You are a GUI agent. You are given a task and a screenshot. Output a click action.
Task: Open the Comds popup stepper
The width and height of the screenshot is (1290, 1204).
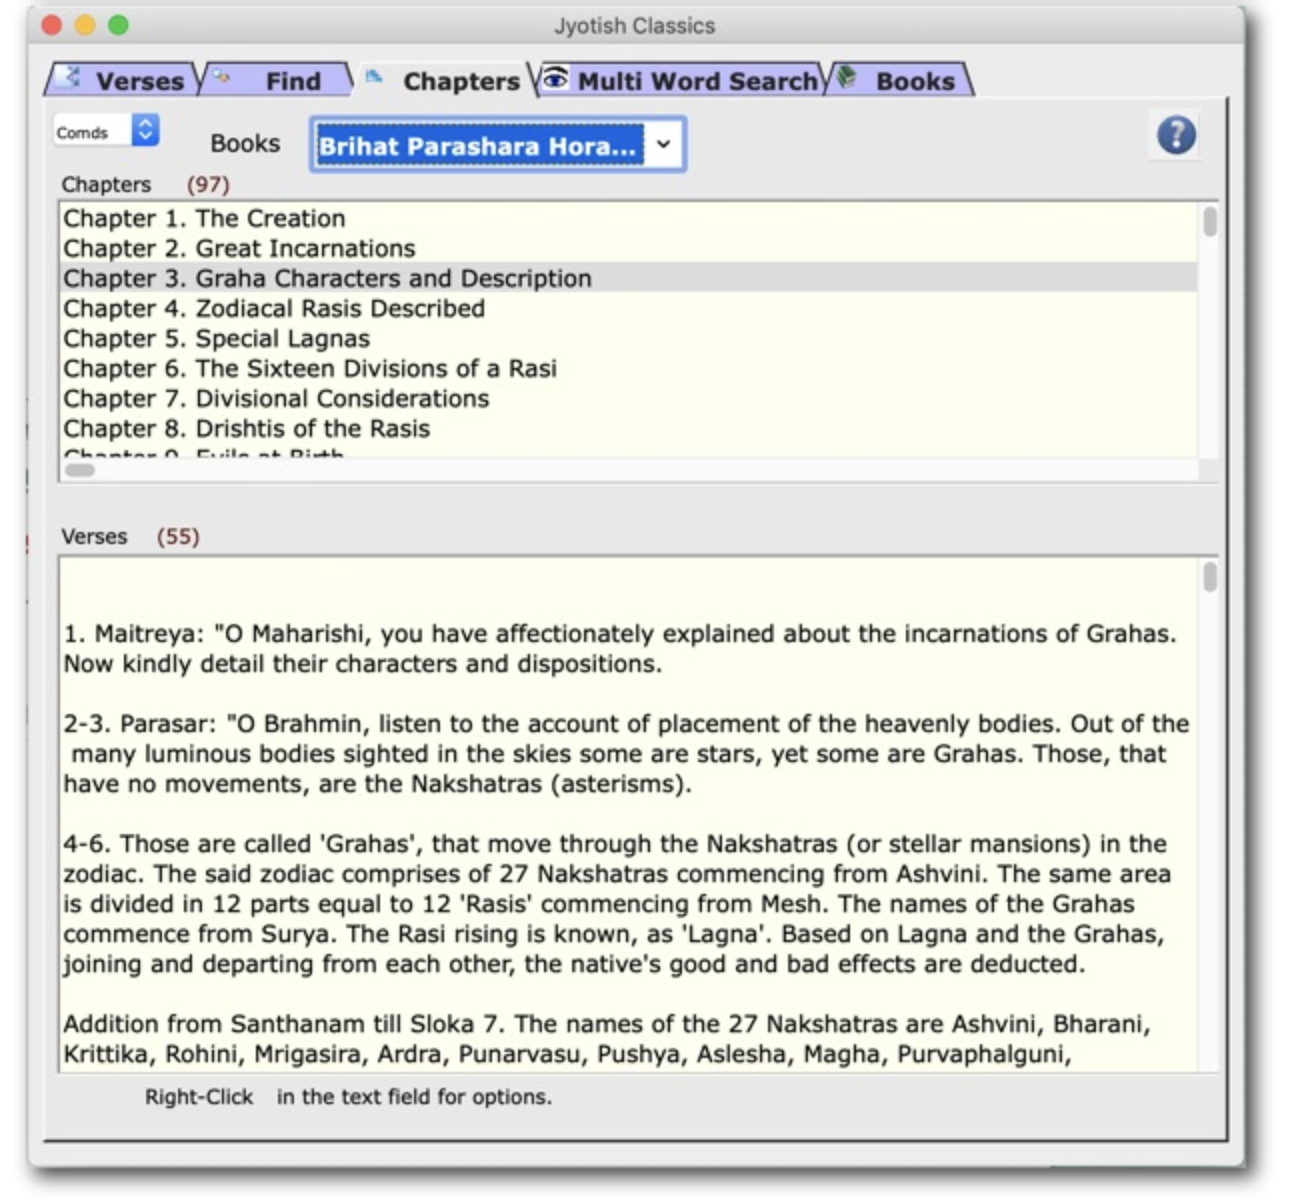pyautogui.click(x=145, y=130)
